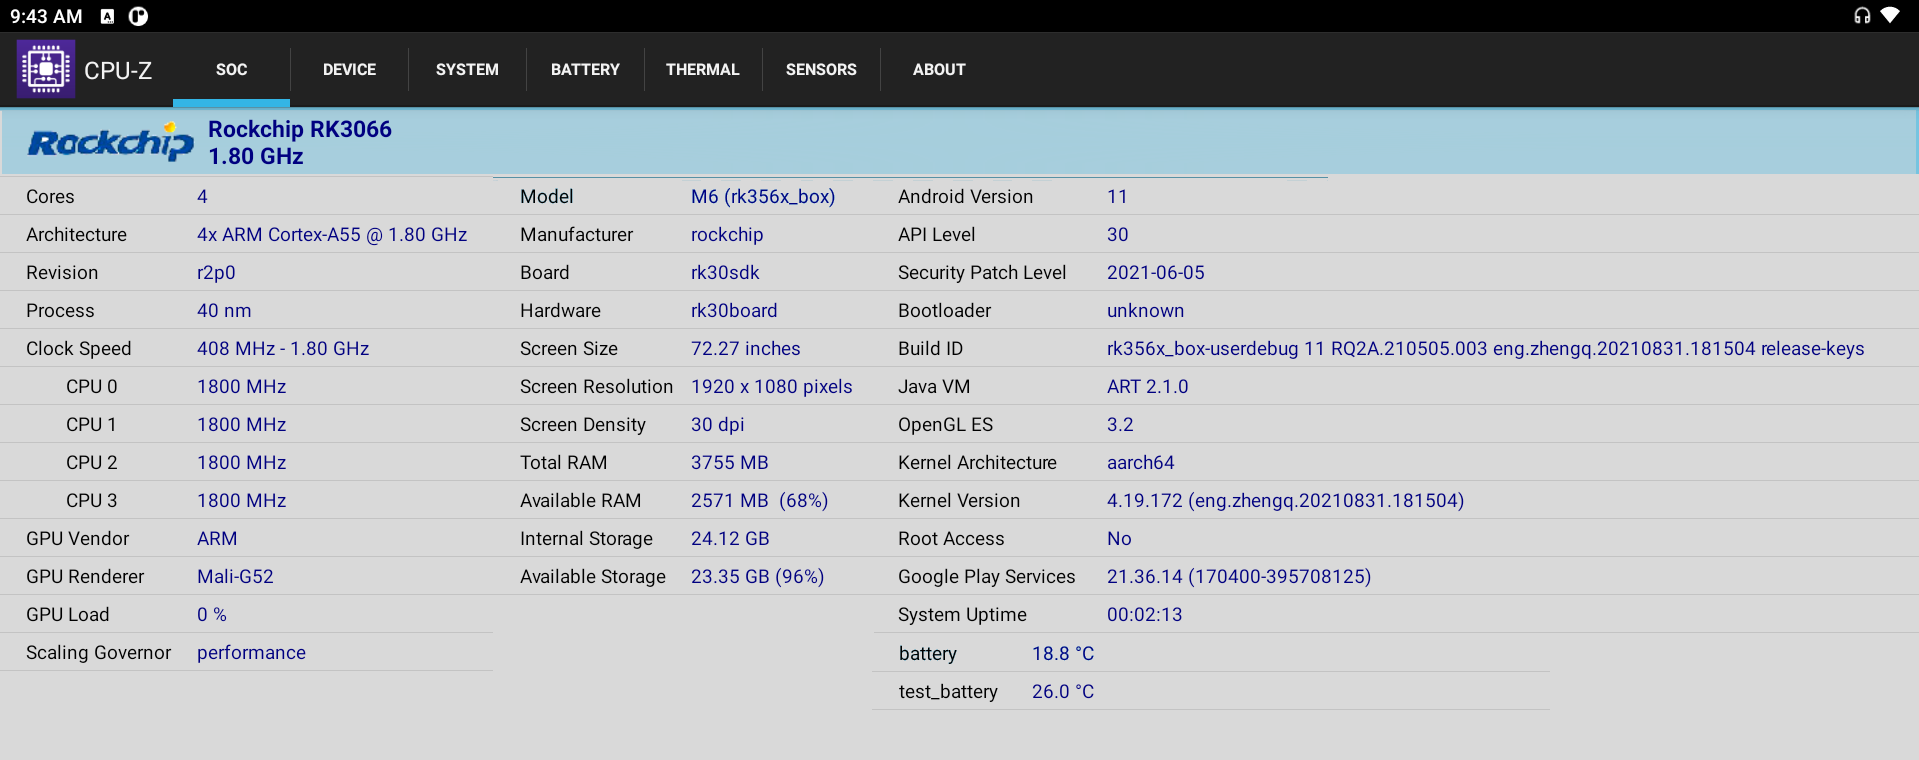The height and width of the screenshot is (760, 1919).
Task: Click the Bootloader value unknown
Action: click(1146, 311)
